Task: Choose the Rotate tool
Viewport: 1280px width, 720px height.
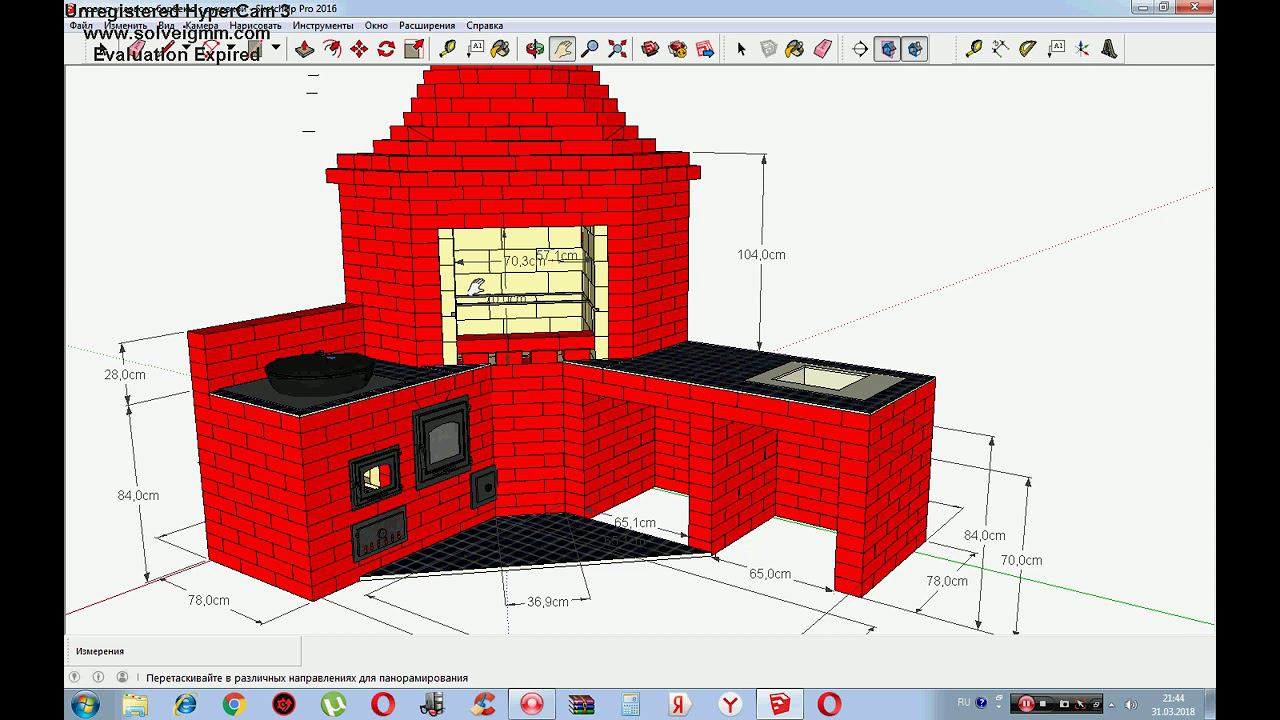Action: pyautogui.click(x=386, y=49)
